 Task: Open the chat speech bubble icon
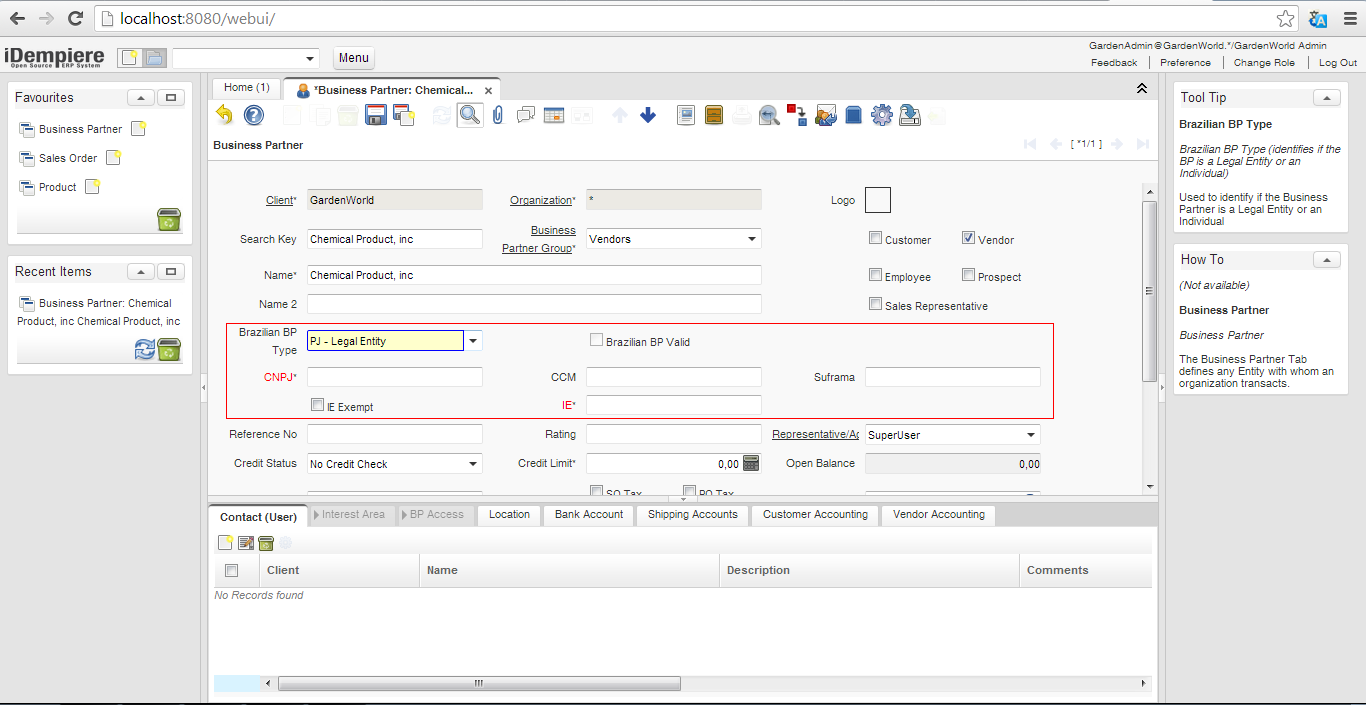[x=526, y=115]
